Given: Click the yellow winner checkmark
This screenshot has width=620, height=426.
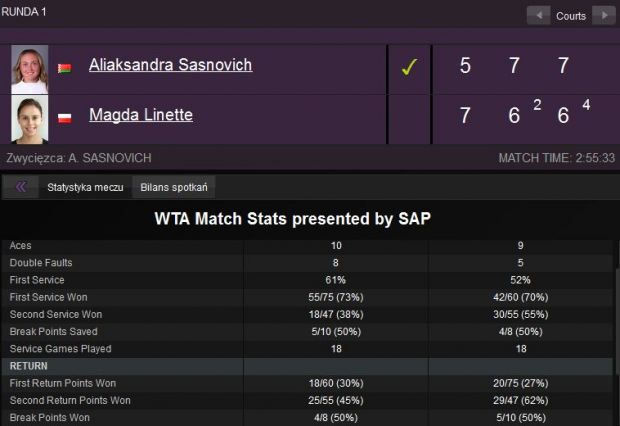Looking at the screenshot, I should pos(409,67).
